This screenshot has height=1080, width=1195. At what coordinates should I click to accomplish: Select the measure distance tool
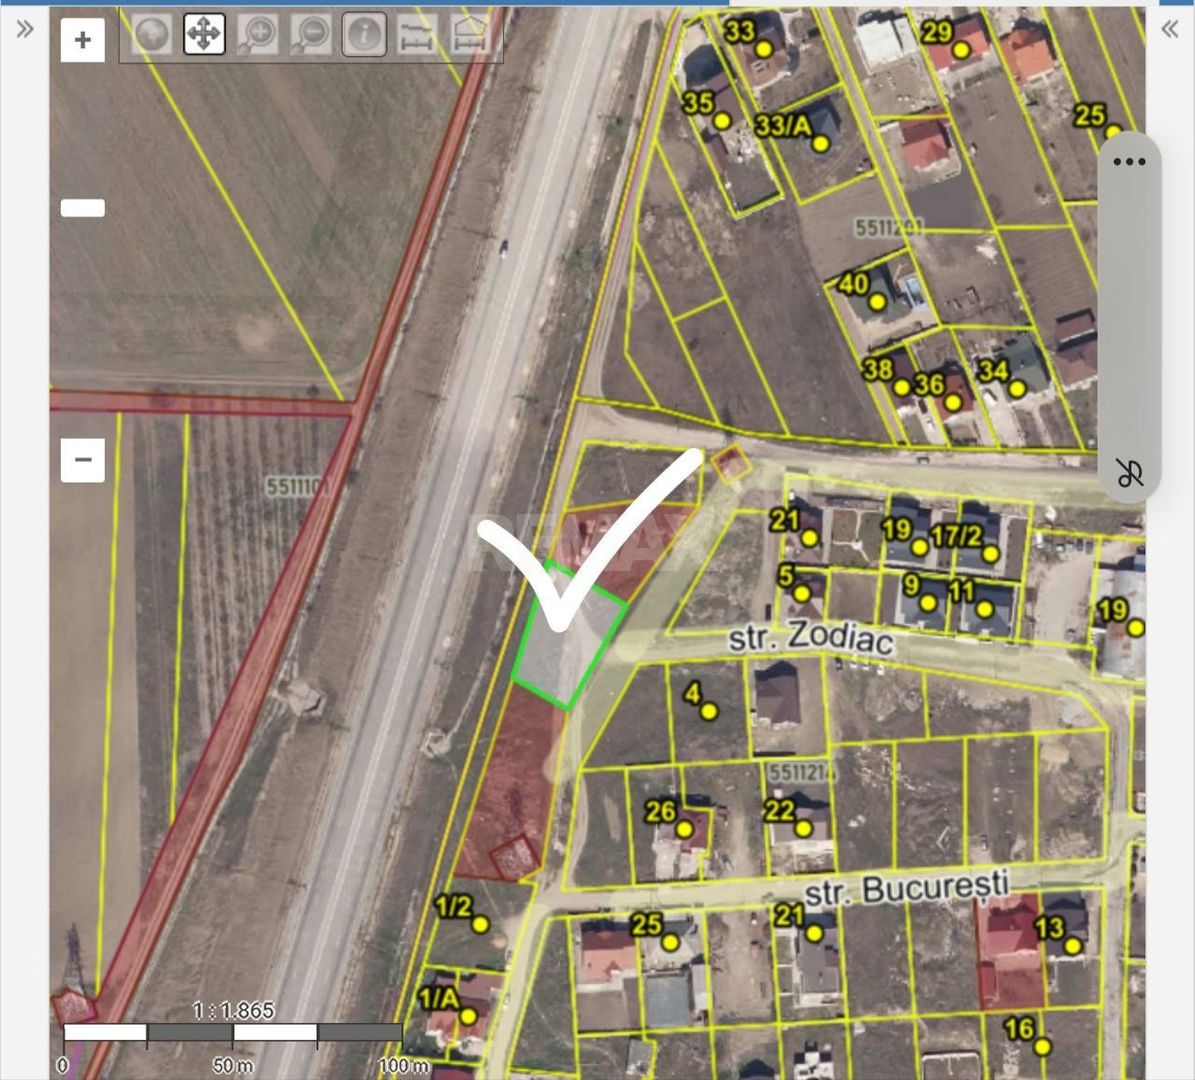418,34
